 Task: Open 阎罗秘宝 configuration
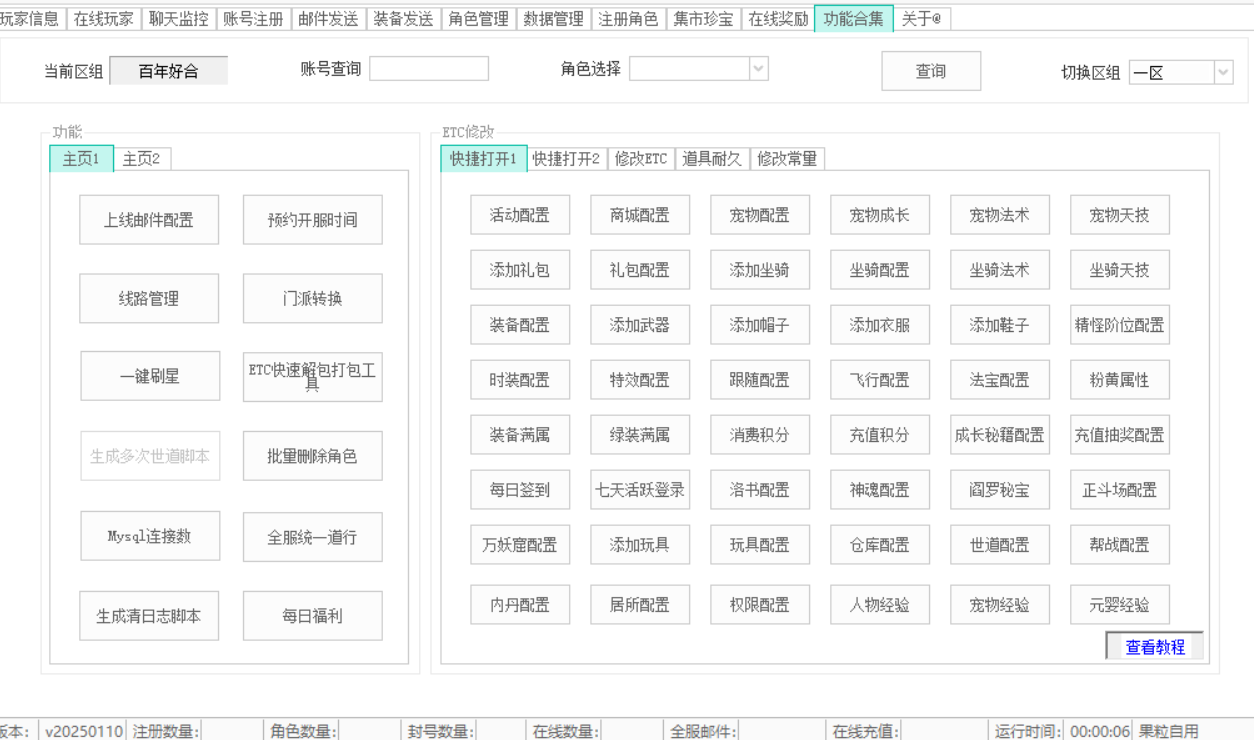coord(999,489)
